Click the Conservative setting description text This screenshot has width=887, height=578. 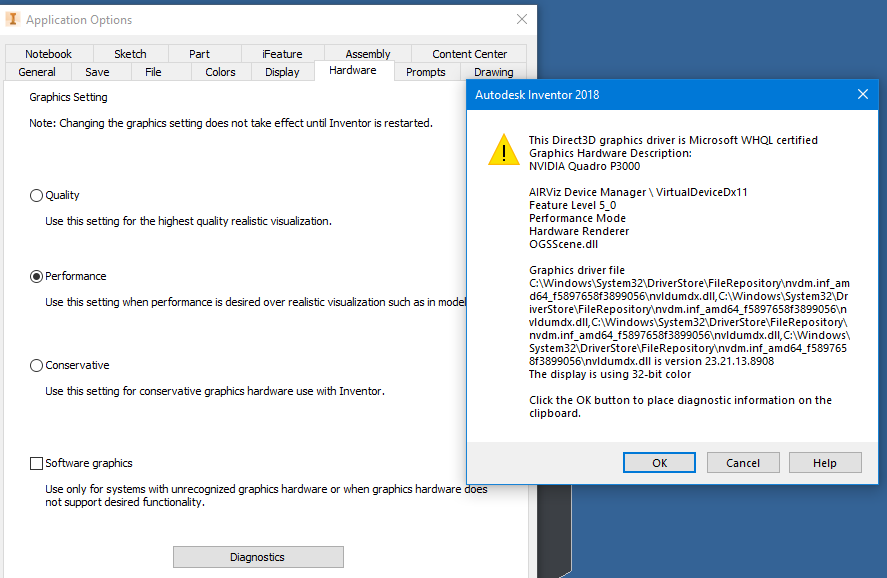(215, 391)
